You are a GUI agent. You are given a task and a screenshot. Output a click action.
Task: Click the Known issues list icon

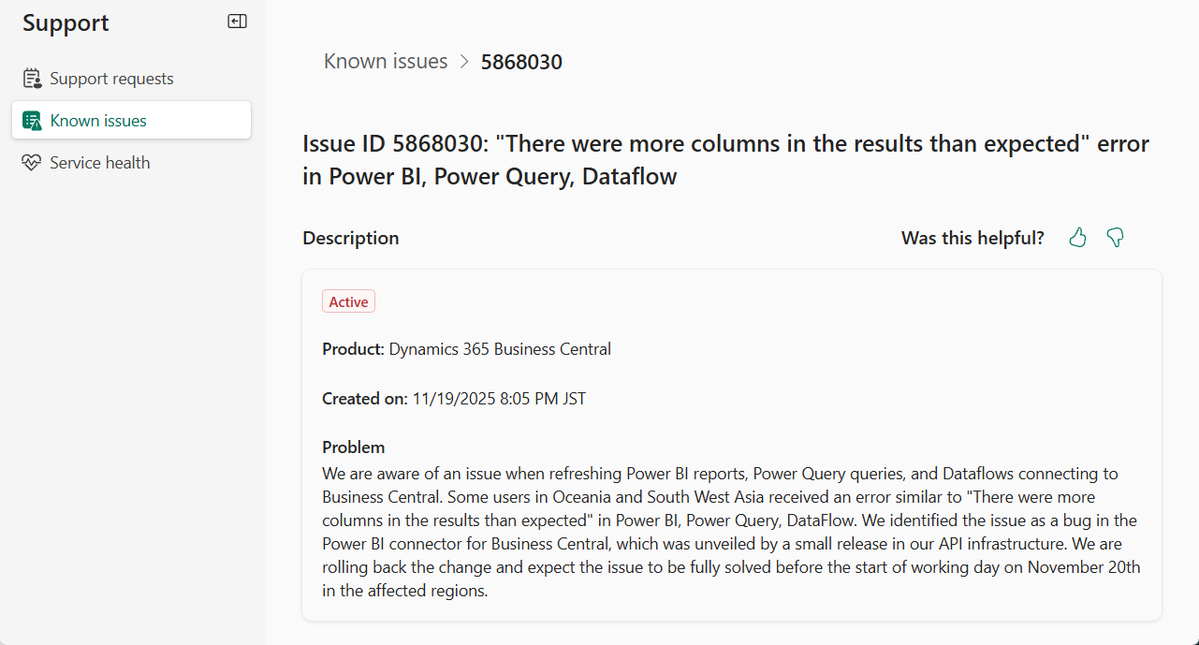point(31,119)
